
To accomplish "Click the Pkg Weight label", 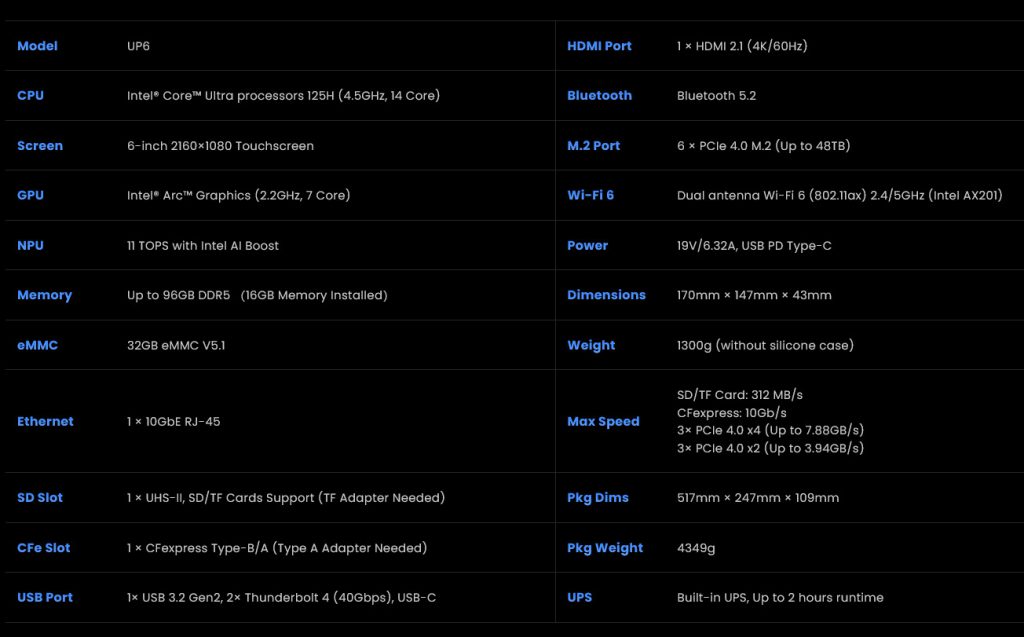I will (x=605, y=548).
